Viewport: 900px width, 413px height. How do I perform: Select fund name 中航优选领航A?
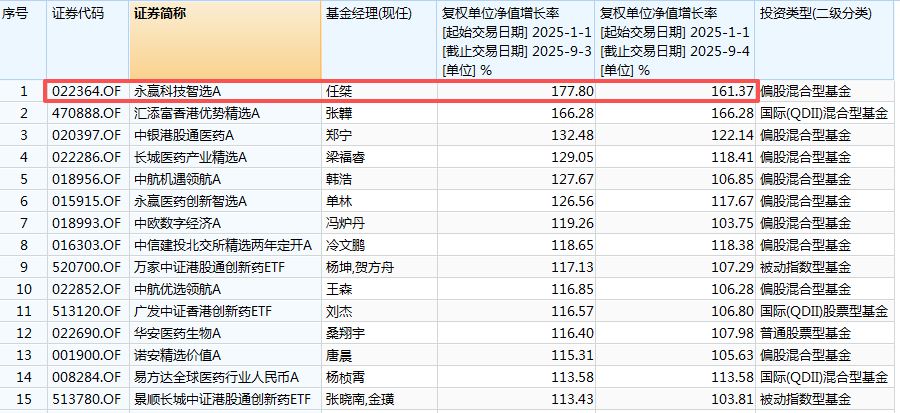click(x=177, y=289)
